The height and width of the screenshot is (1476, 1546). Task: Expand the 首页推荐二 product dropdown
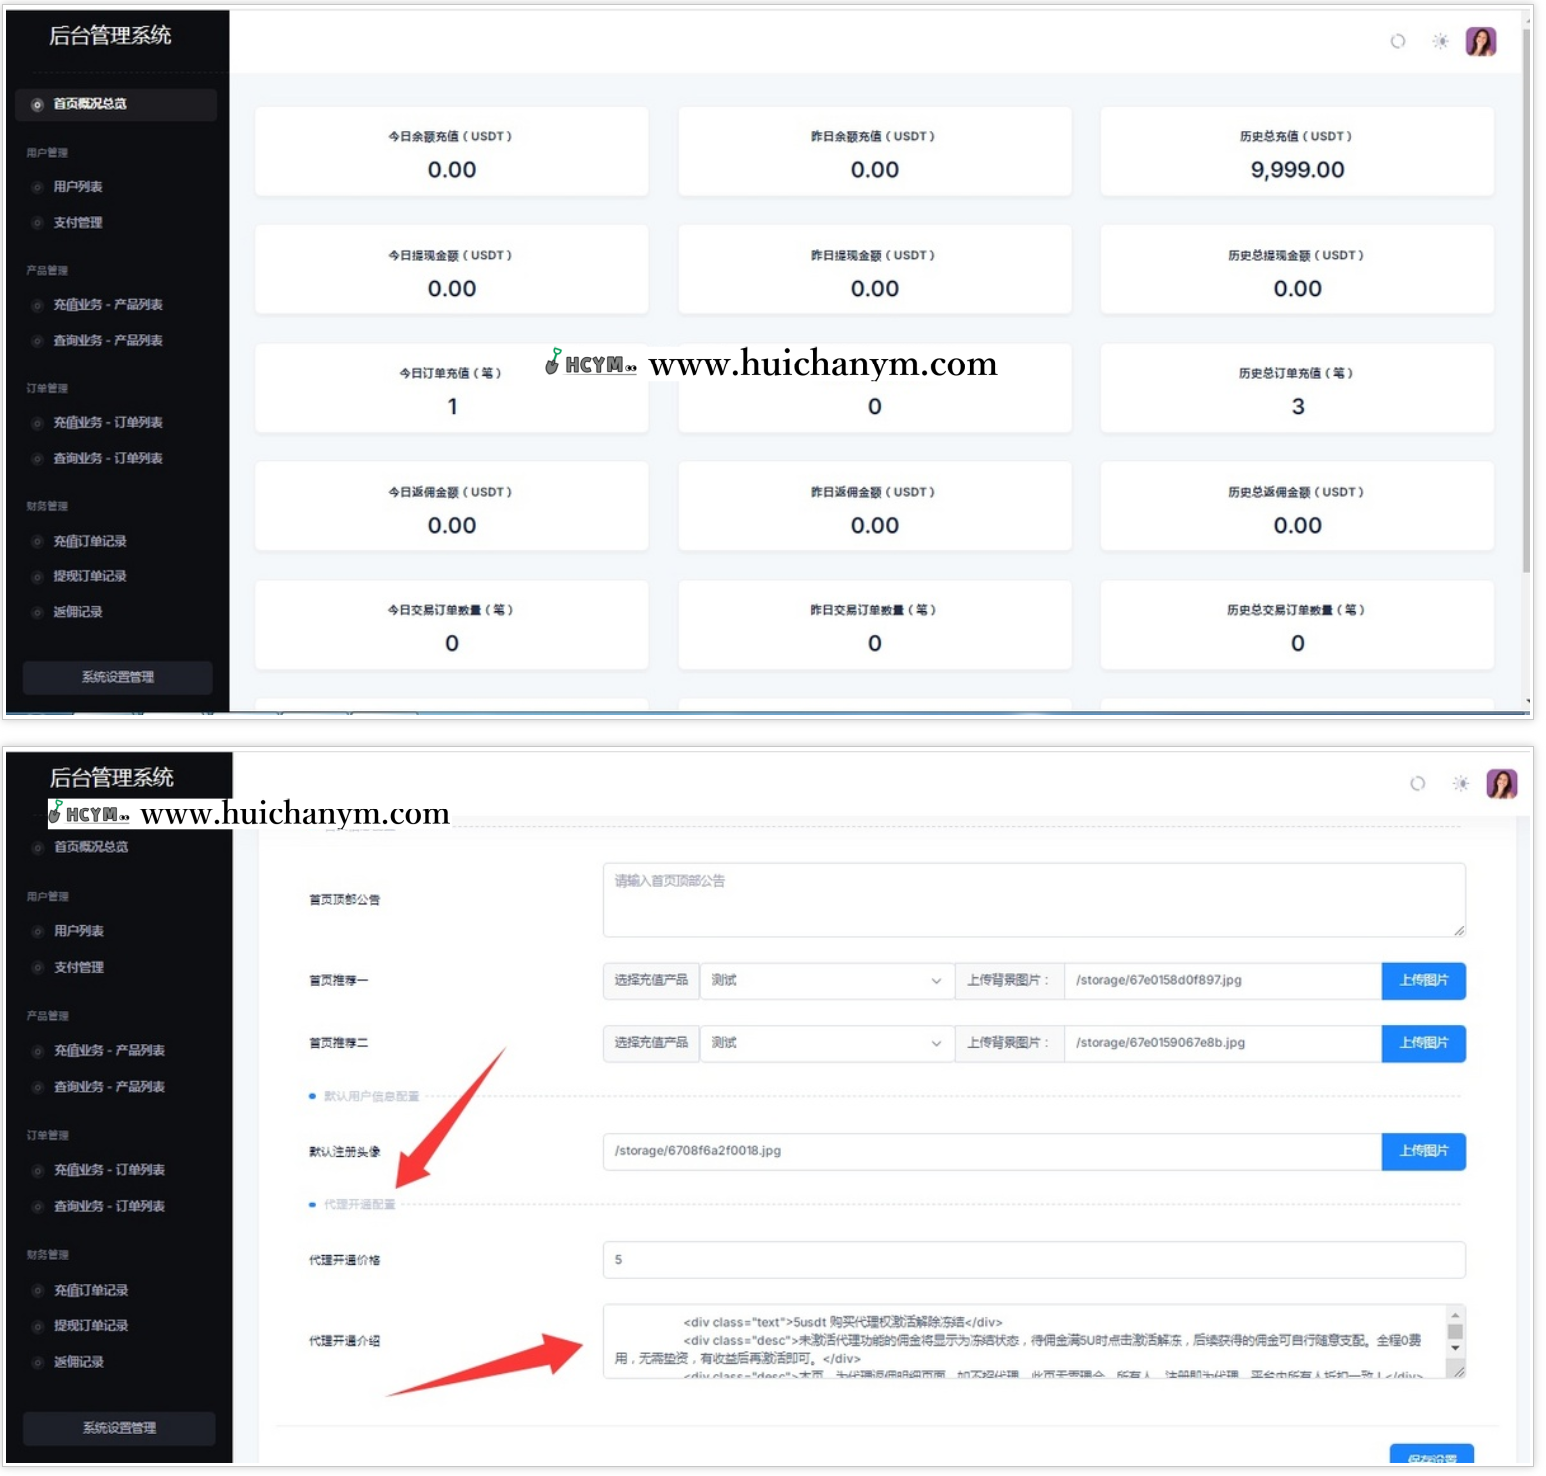[x=825, y=1043]
